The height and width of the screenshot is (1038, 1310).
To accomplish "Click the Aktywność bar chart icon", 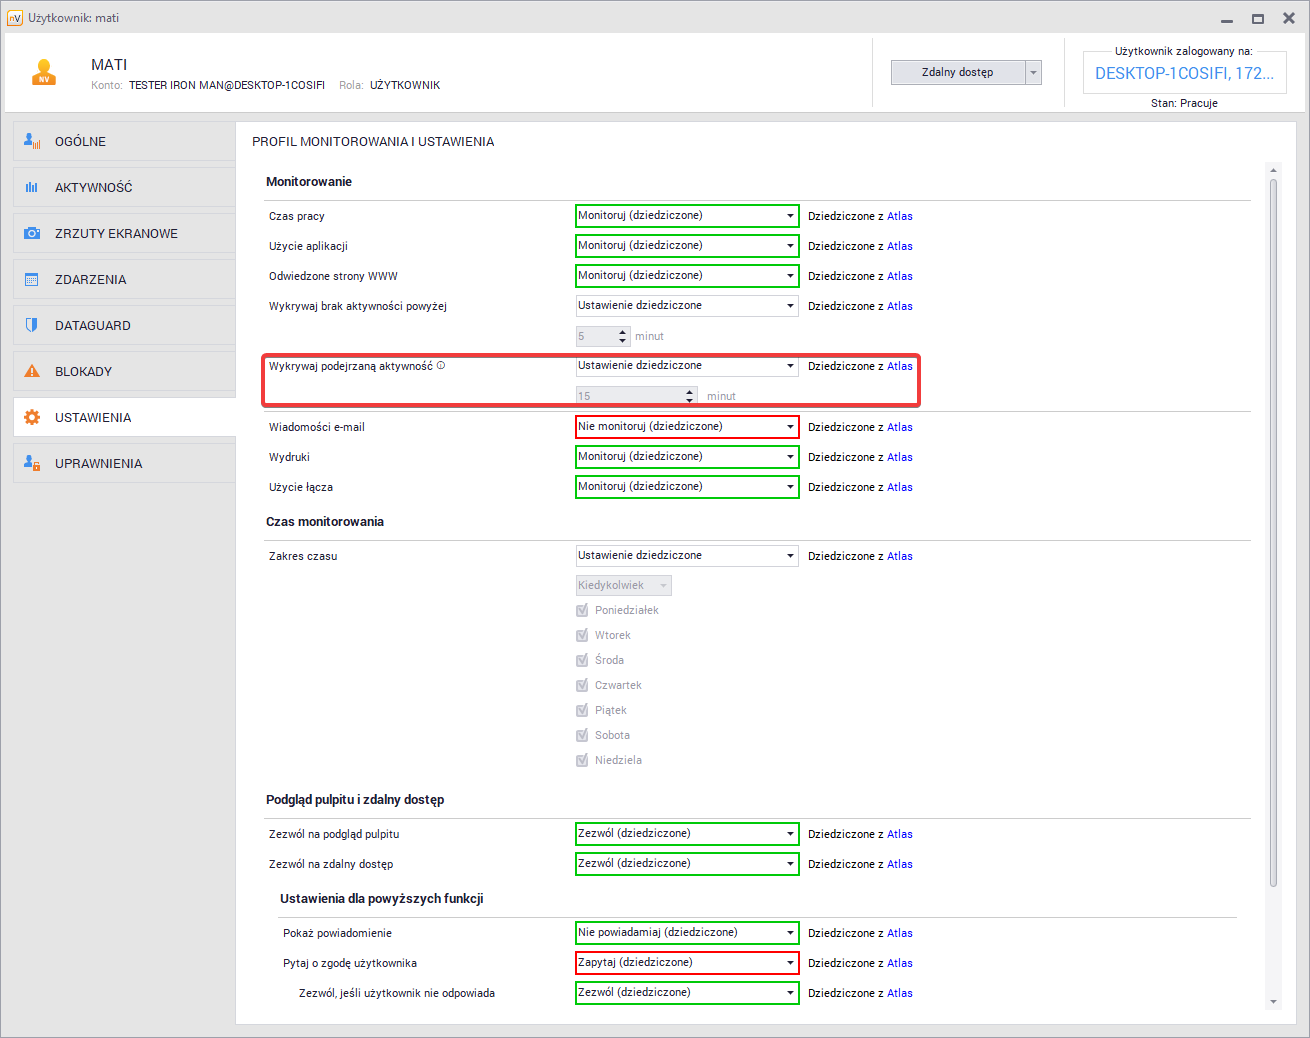I will coord(32,187).
